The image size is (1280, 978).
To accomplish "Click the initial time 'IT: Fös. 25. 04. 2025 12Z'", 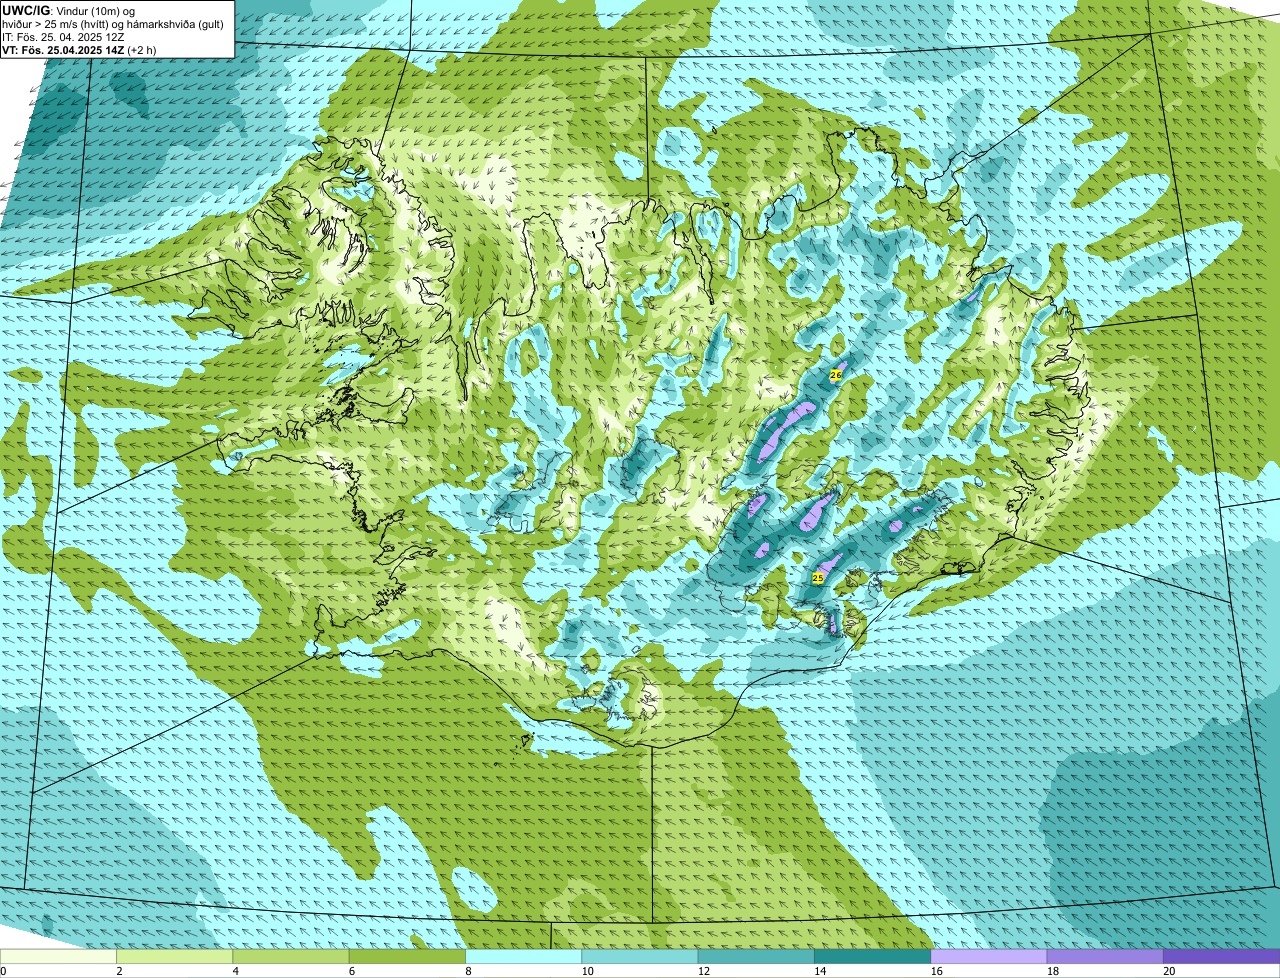I will point(63,36).
